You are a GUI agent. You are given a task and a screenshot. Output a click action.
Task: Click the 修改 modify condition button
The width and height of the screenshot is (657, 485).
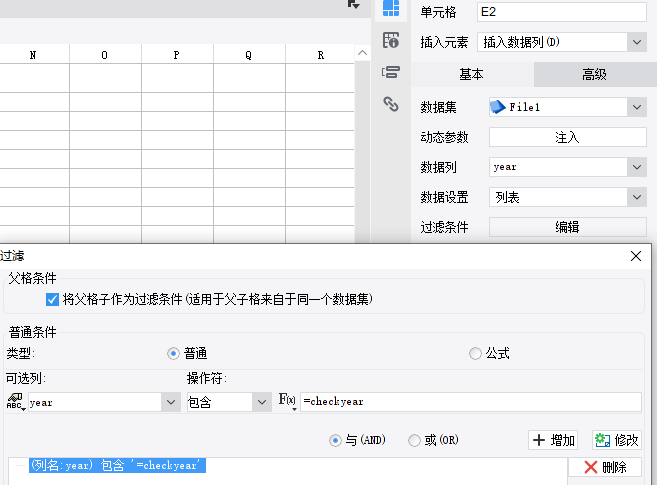coord(617,440)
